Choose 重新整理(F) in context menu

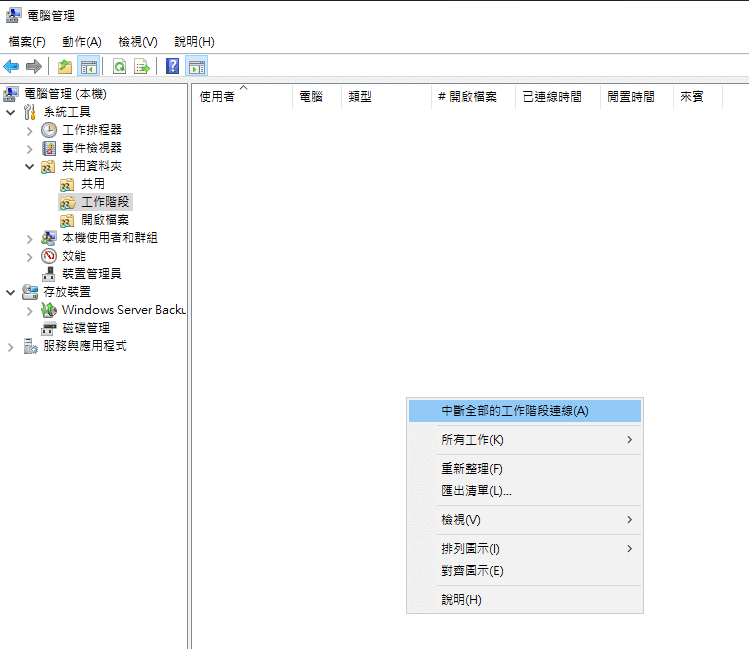524,468
